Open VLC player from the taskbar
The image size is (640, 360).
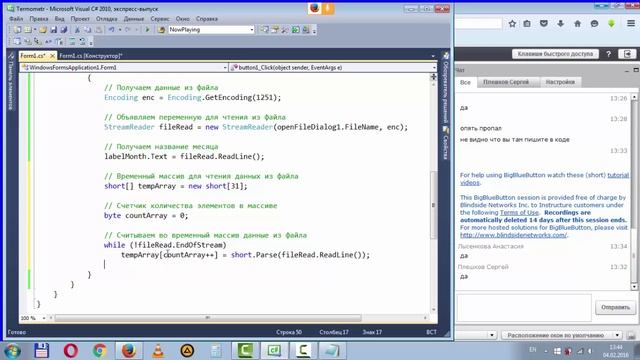coord(158,351)
